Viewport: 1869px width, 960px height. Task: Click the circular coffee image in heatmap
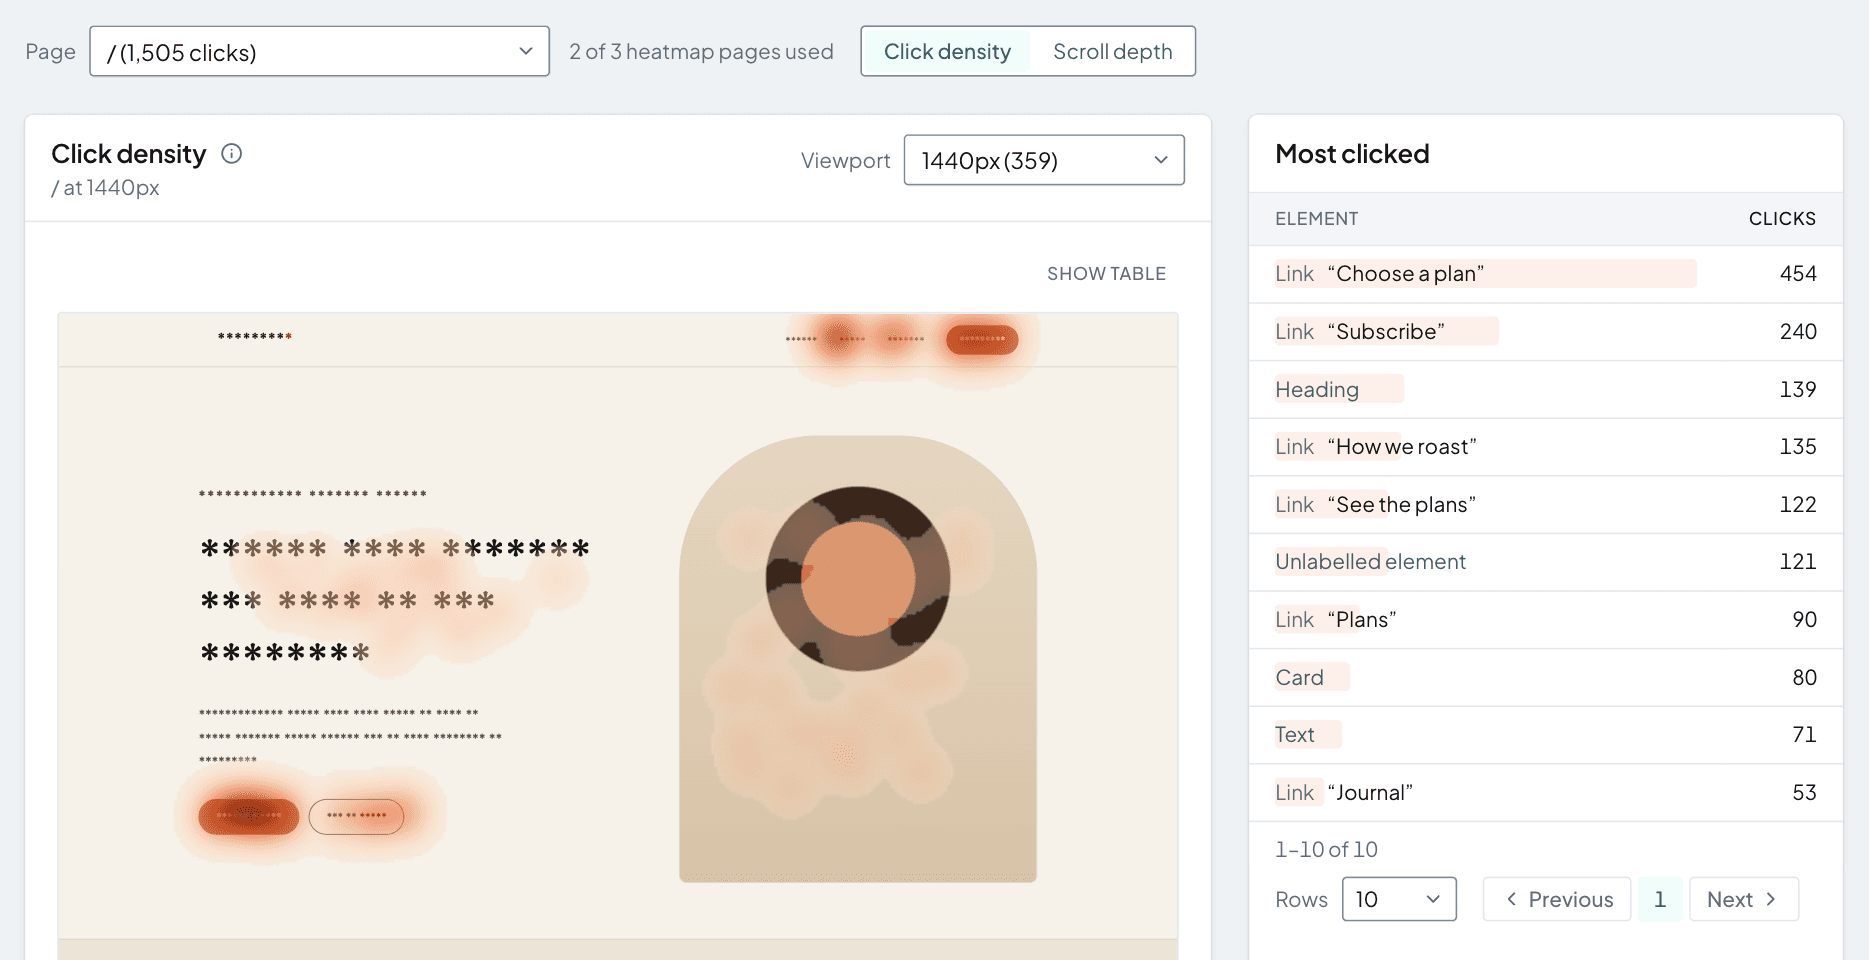tap(858, 579)
